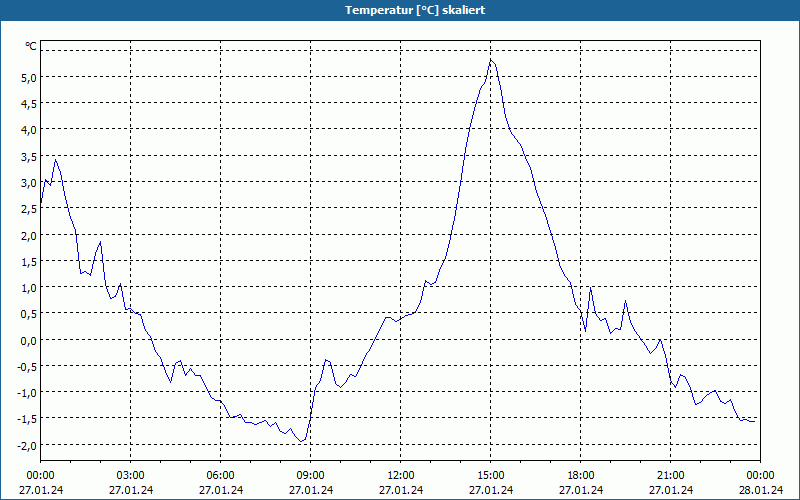Select the 5,0 y-axis value
Image resolution: width=800 pixels, height=500 pixels.
click(29, 78)
